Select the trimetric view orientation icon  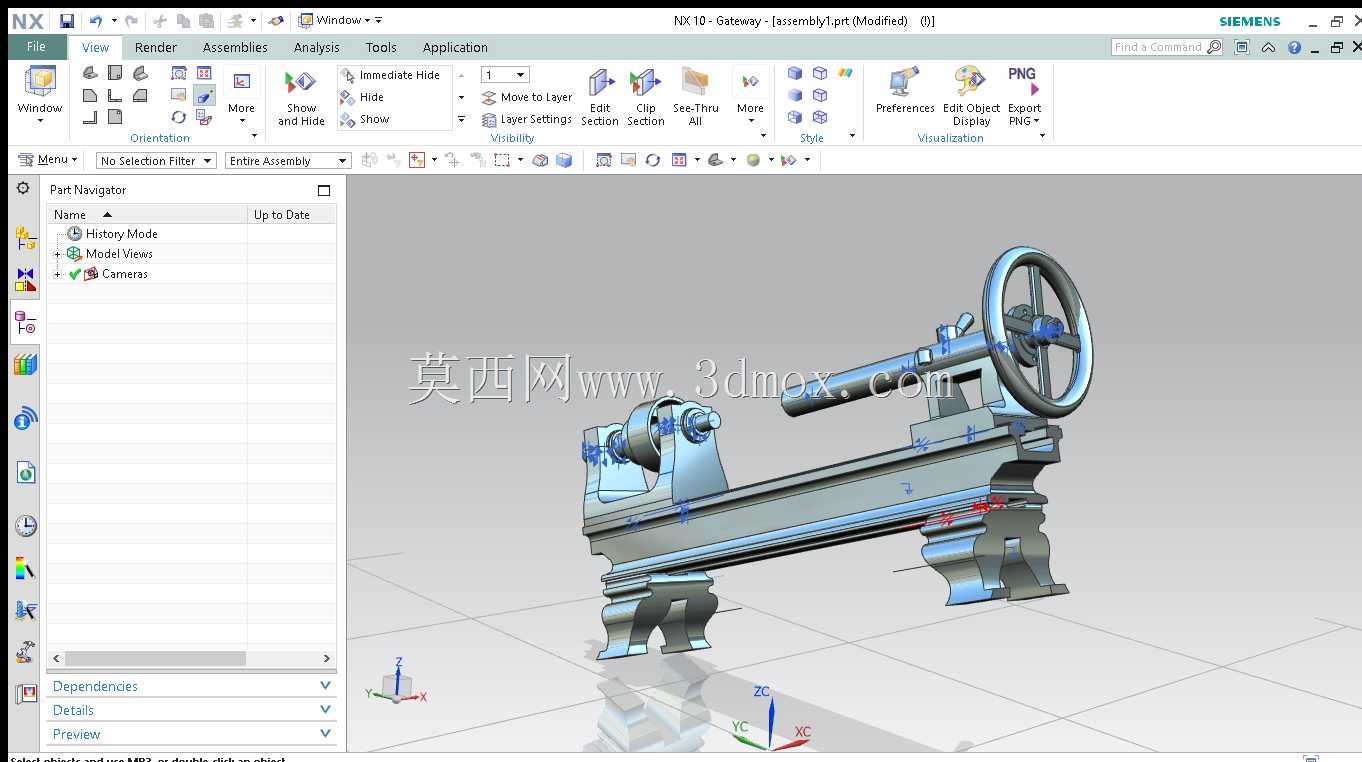[x=91, y=73]
